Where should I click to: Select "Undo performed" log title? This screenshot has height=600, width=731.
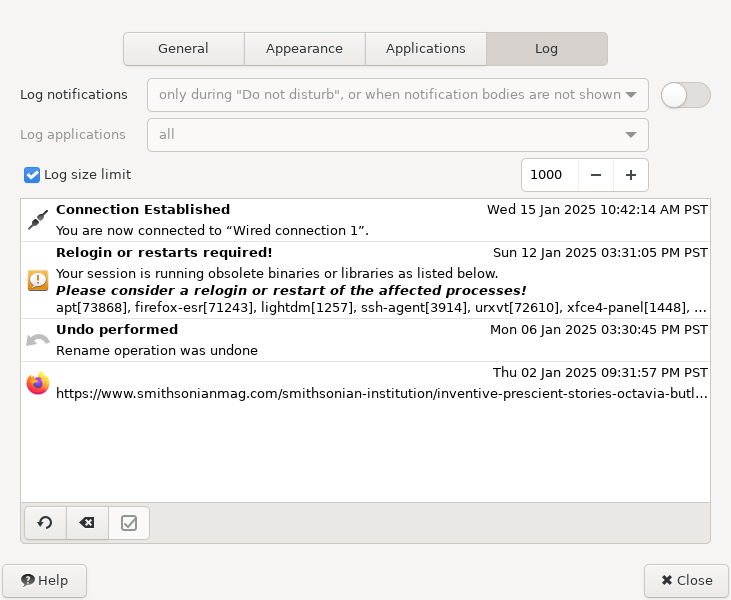click(117, 330)
